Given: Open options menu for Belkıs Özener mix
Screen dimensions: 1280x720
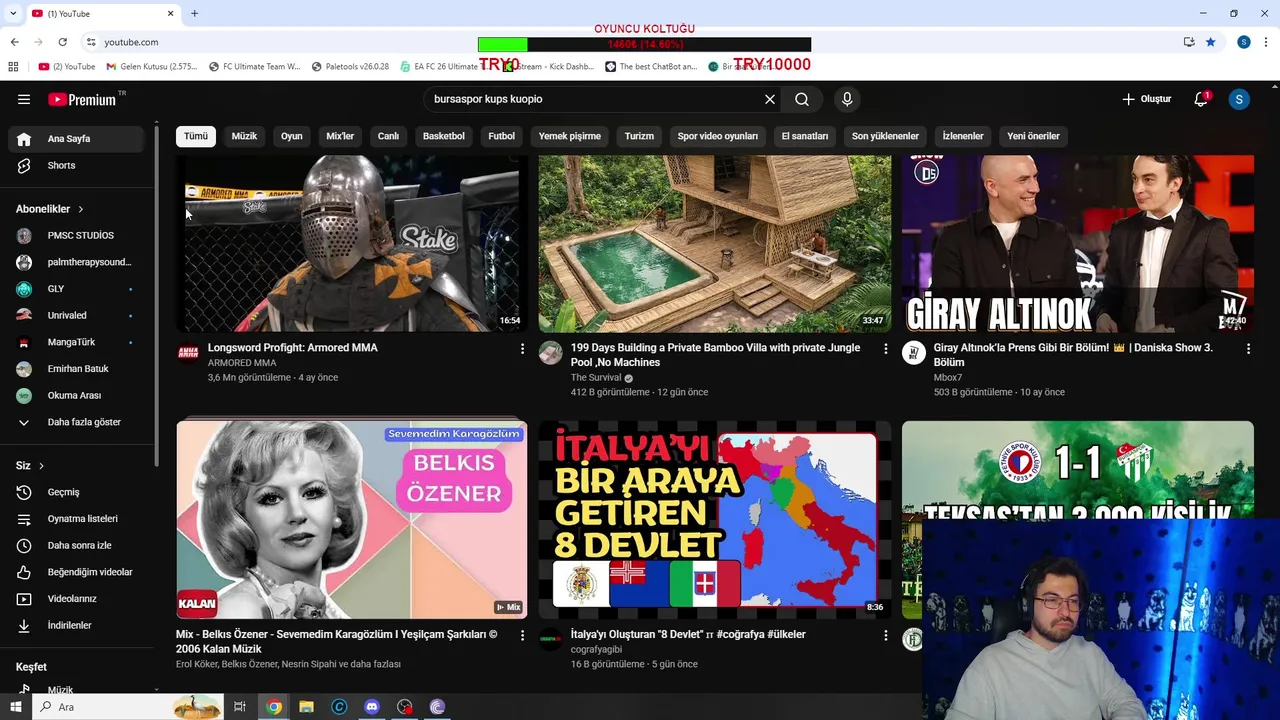Looking at the screenshot, I should tap(522, 635).
